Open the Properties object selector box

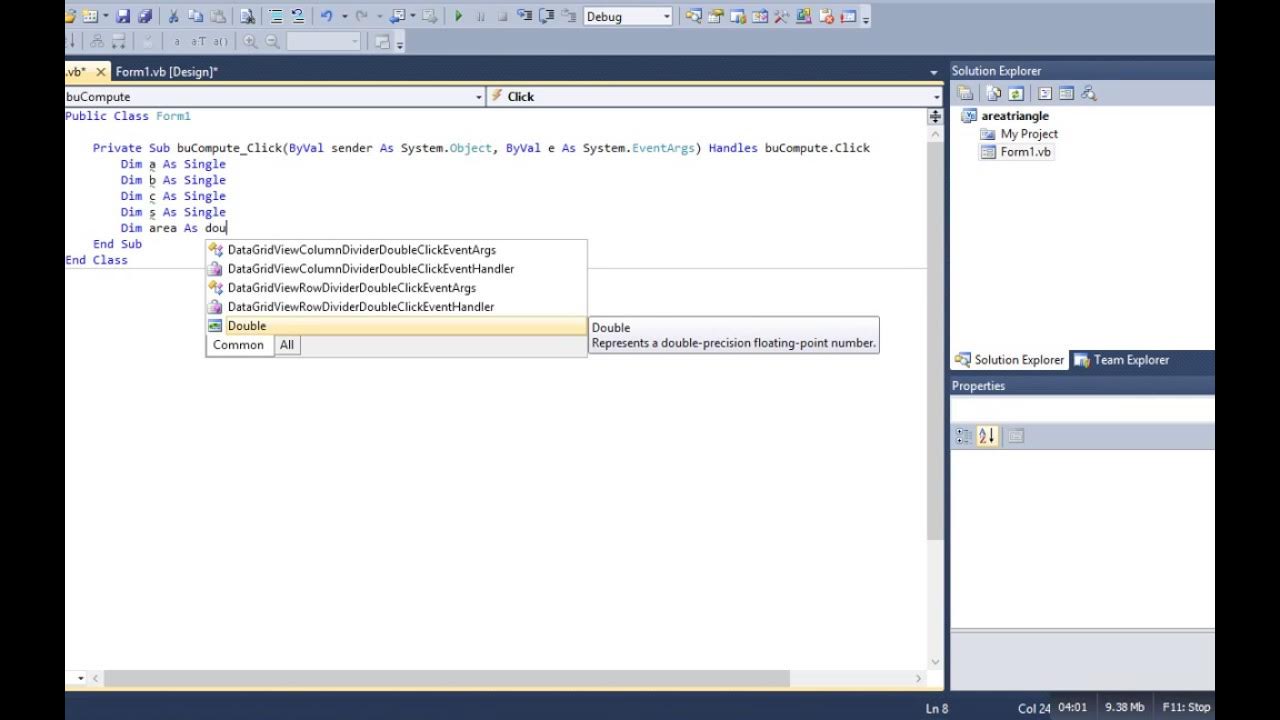[1082, 409]
